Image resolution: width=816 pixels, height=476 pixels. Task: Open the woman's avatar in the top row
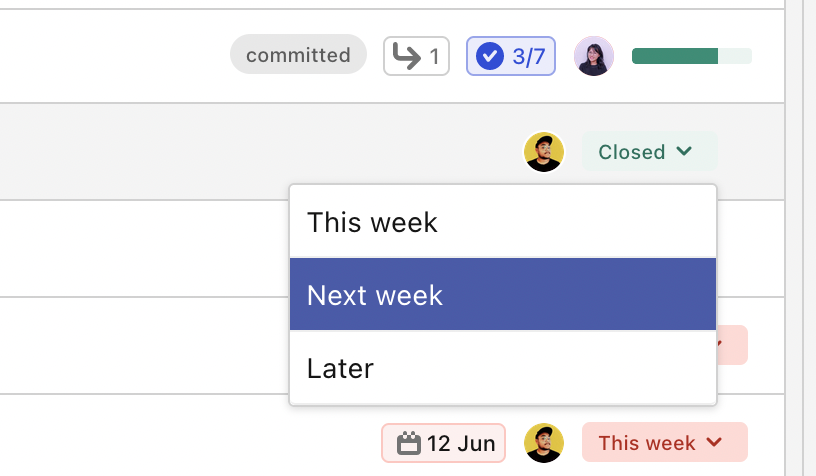(x=594, y=56)
